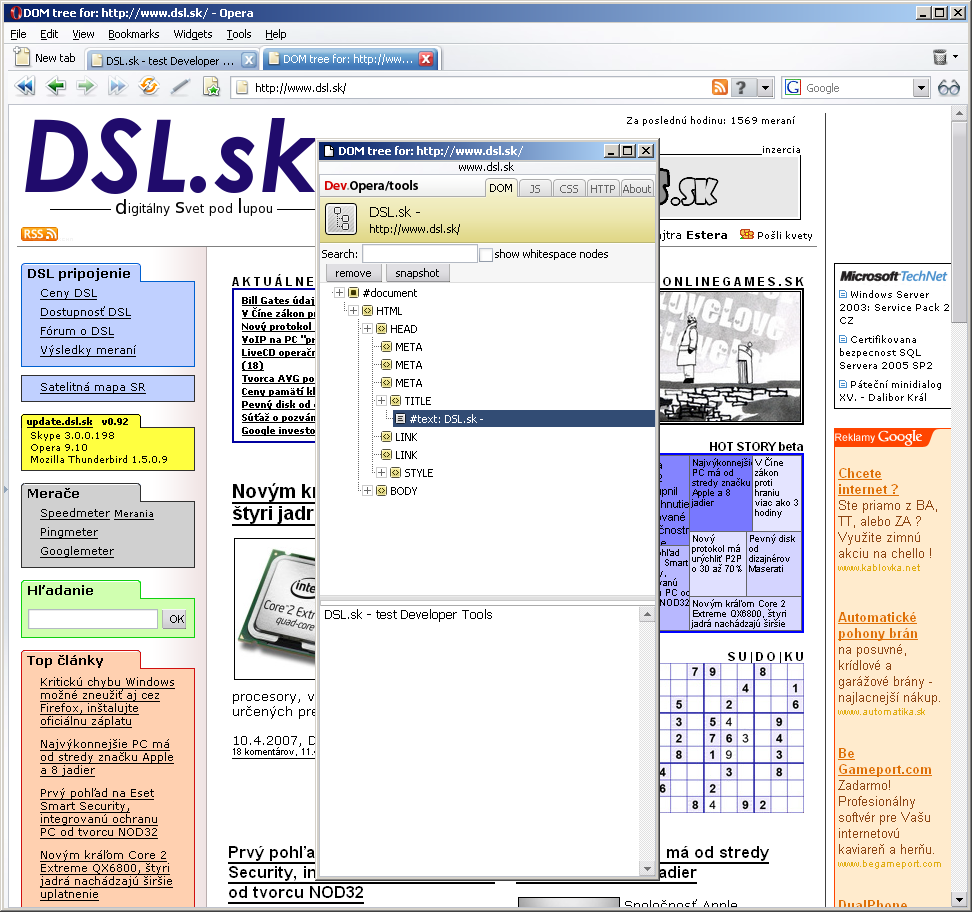Image resolution: width=972 pixels, height=912 pixels.
Task: Expand the BODY node
Action: point(368,491)
